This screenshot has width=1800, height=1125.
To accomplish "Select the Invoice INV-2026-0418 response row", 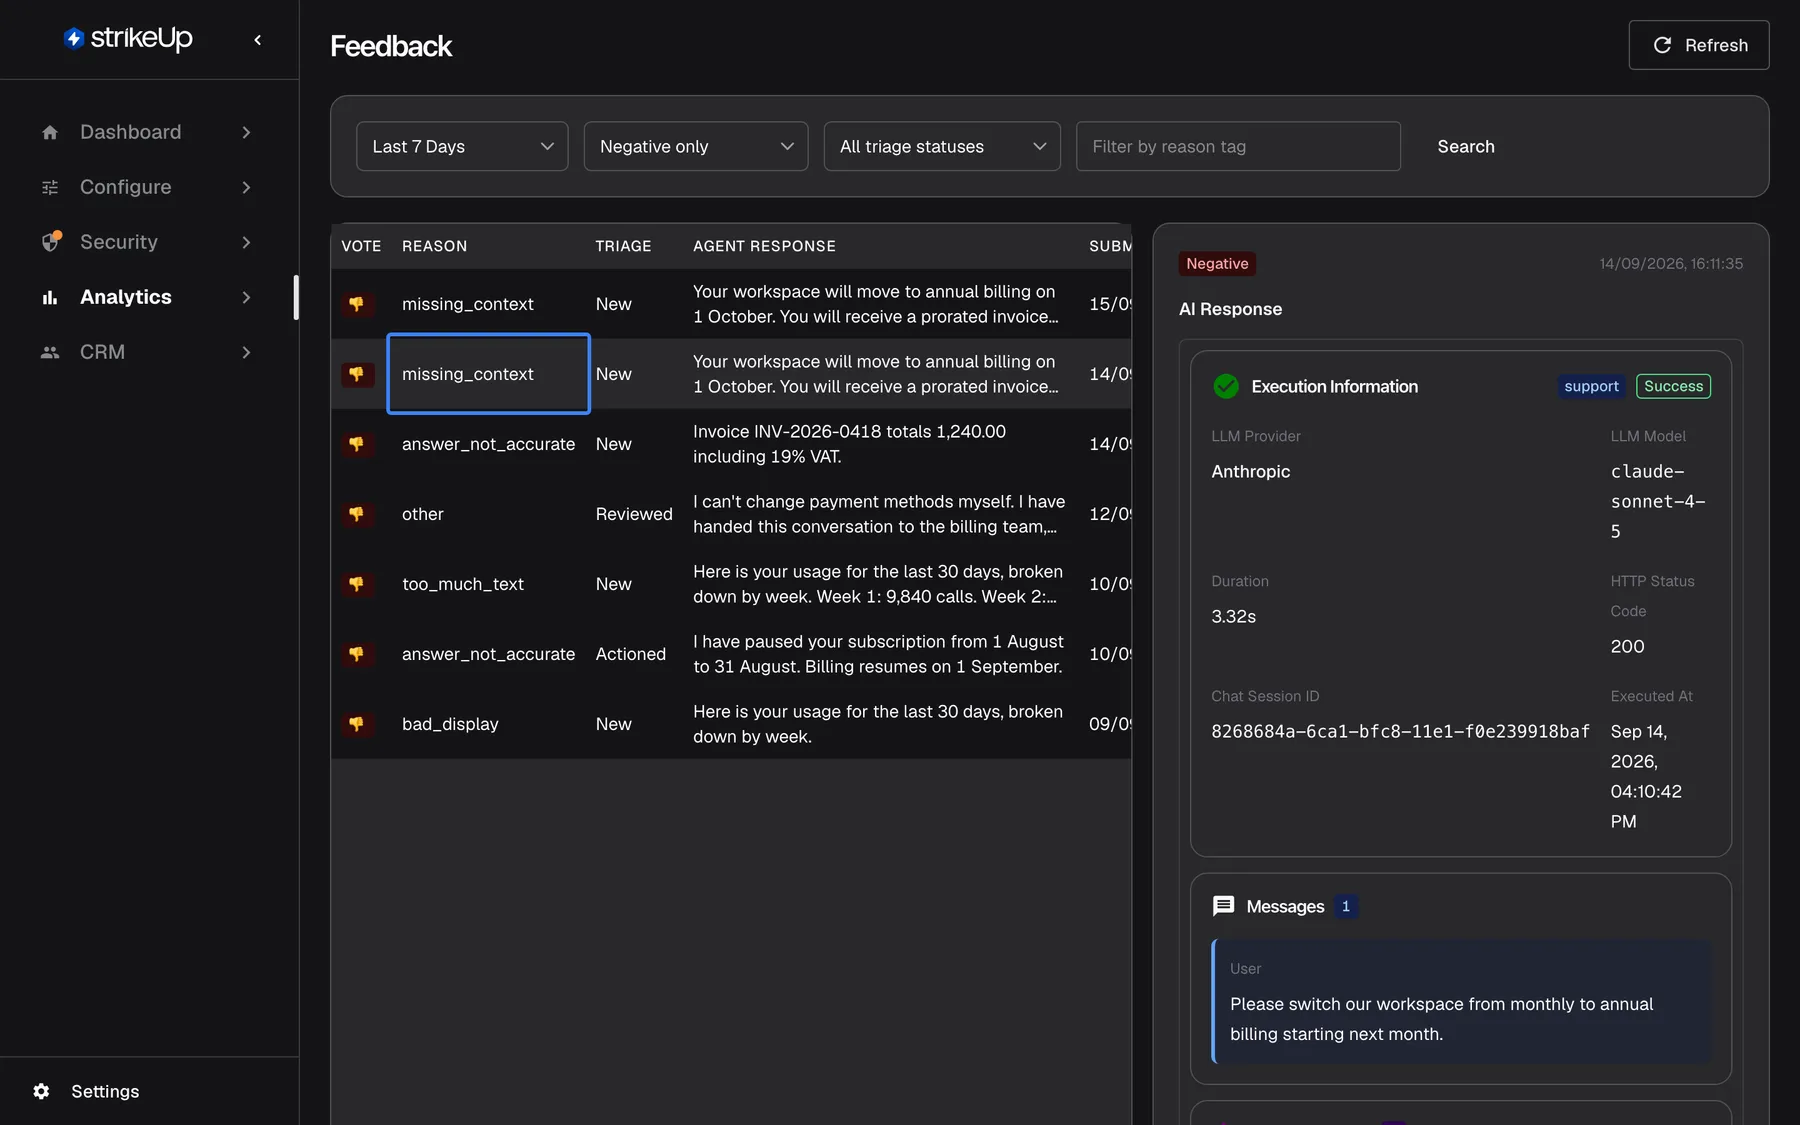I will (731, 444).
